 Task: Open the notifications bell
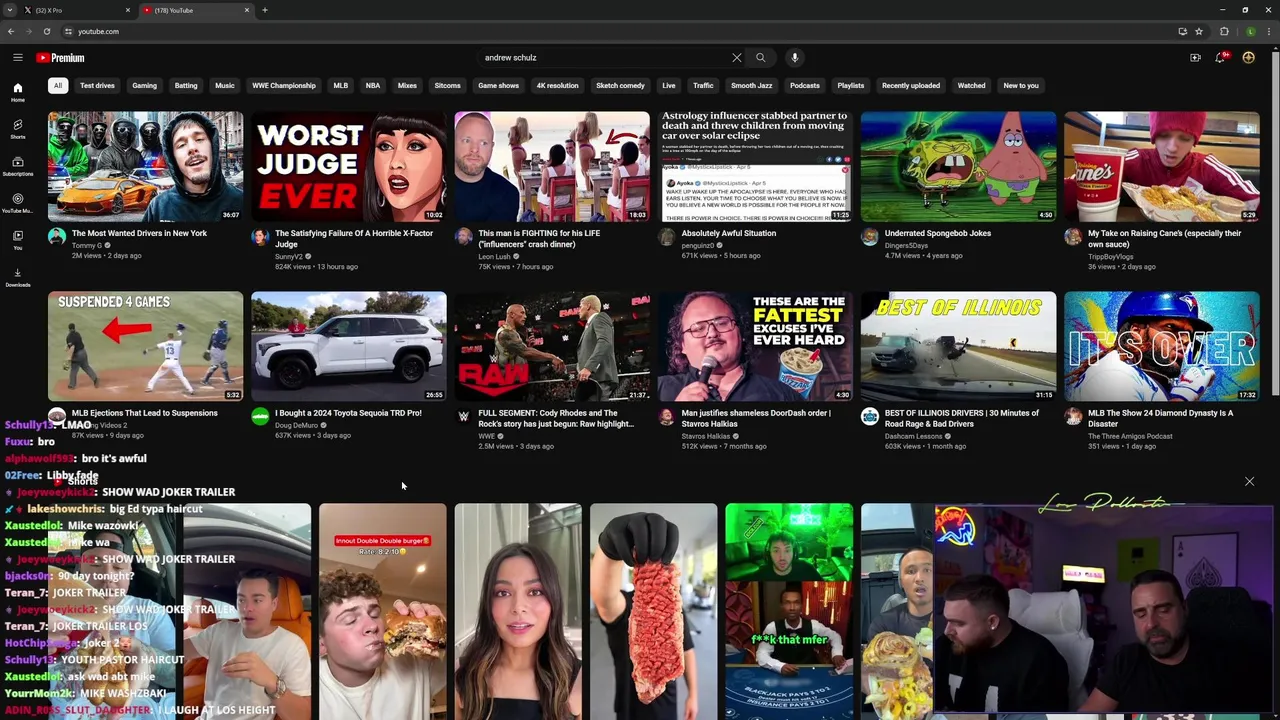tap(1221, 58)
